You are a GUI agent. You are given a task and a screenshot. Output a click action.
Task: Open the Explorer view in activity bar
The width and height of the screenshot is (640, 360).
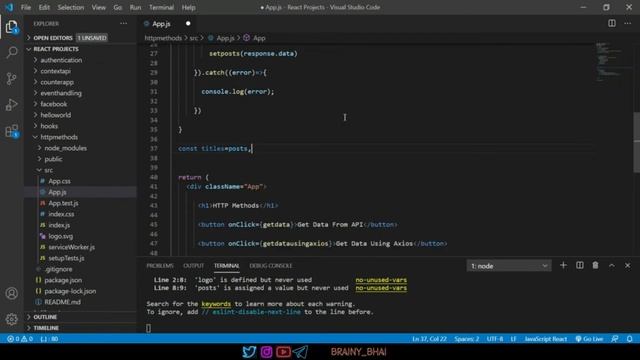[11, 27]
